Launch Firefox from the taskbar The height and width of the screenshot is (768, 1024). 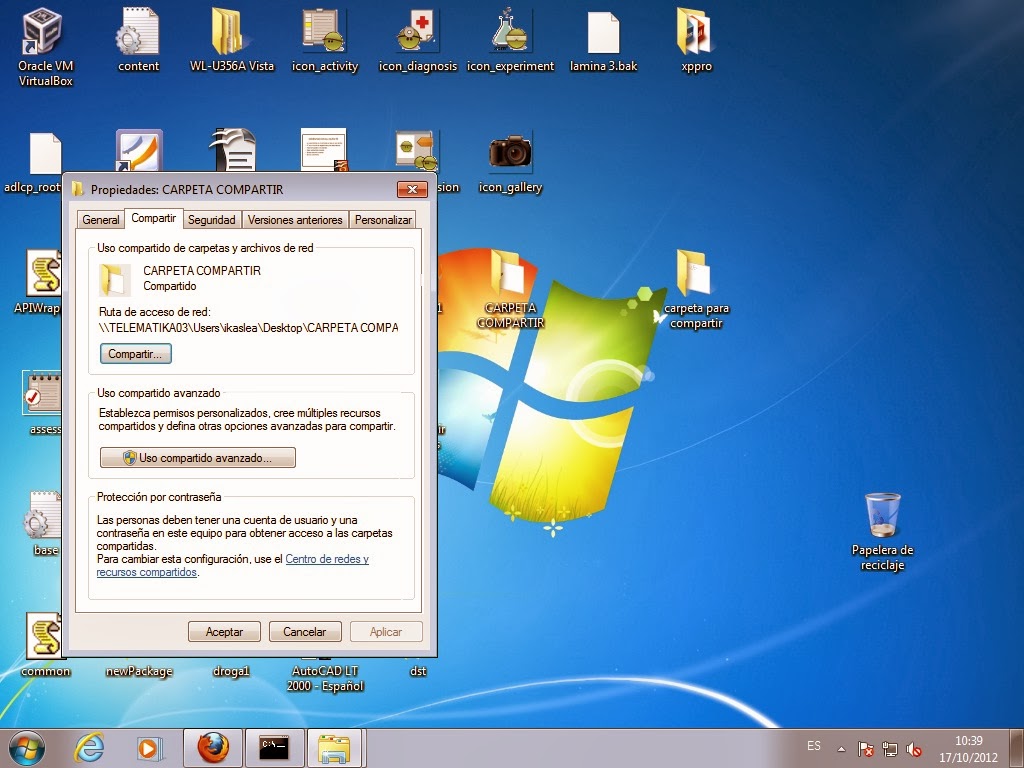(x=213, y=747)
